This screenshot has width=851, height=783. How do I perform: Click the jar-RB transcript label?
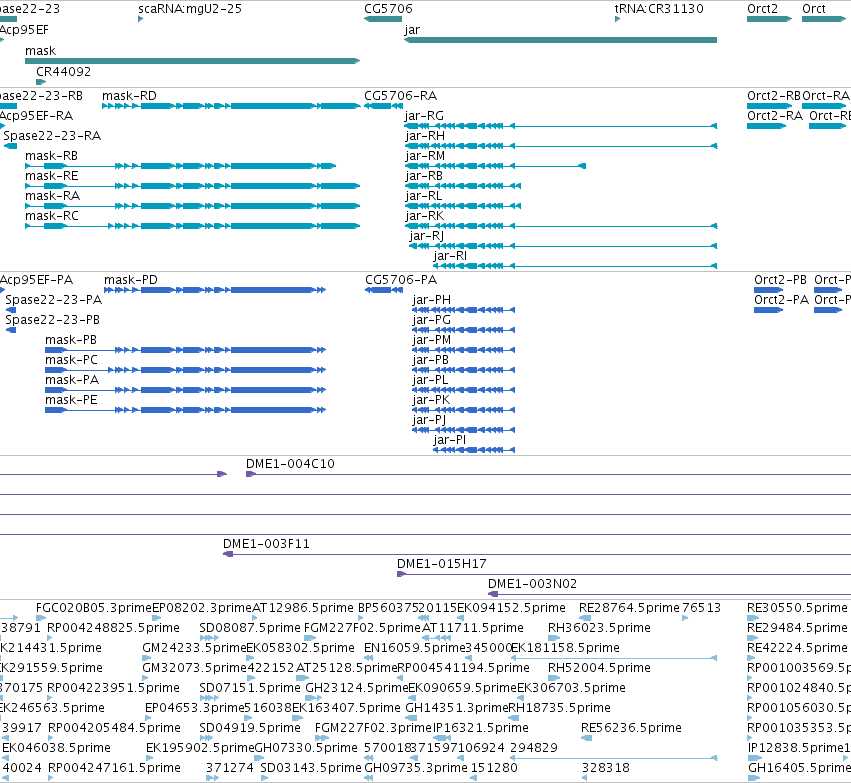click(424, 176)
